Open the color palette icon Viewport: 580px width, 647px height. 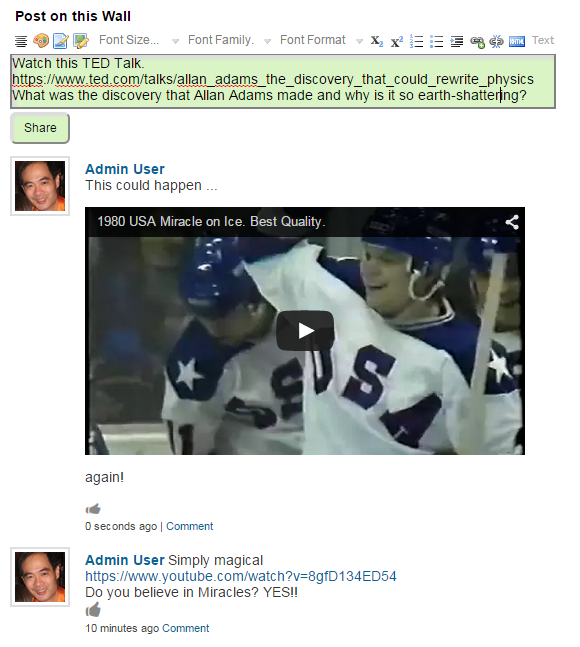(x=41, y=41)
